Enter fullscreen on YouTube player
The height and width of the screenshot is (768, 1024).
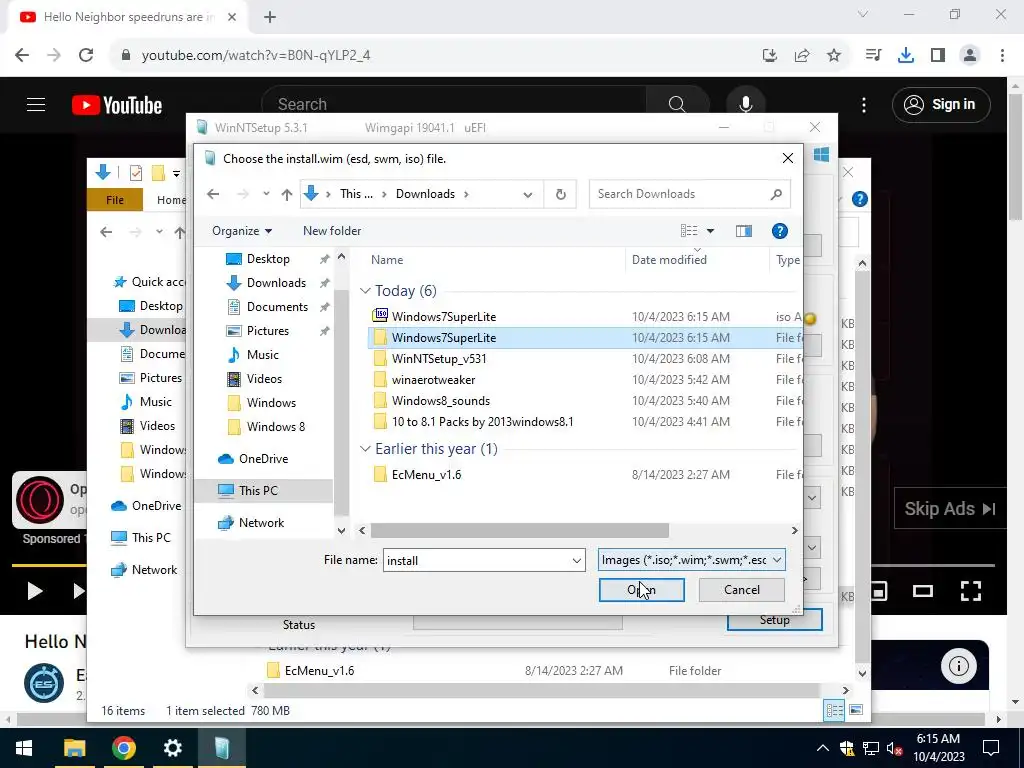[970, 591]
